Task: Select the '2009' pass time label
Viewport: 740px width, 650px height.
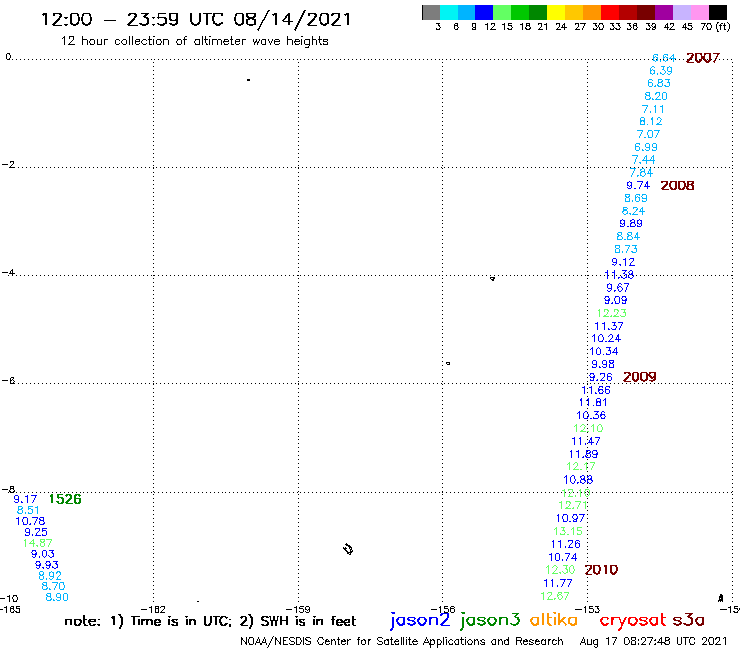Action: coord(639,377)
